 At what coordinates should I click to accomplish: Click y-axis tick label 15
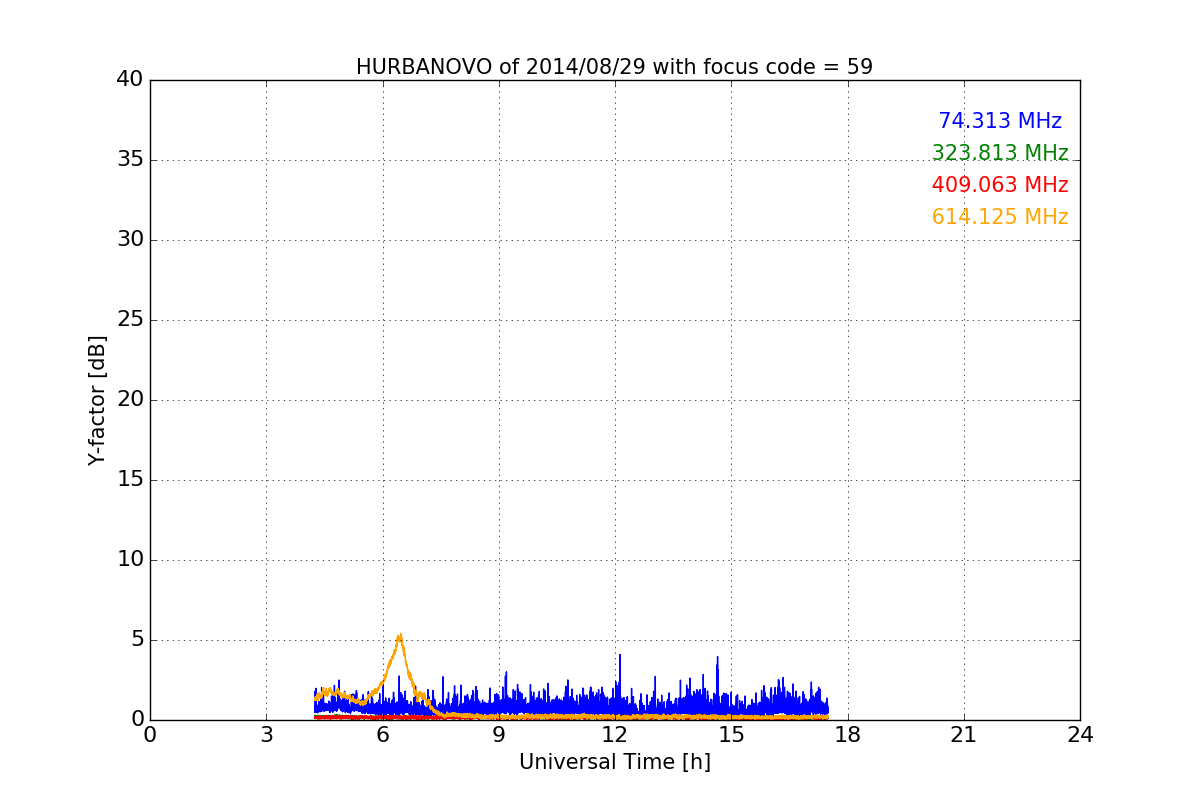click(x=129, y=479)
